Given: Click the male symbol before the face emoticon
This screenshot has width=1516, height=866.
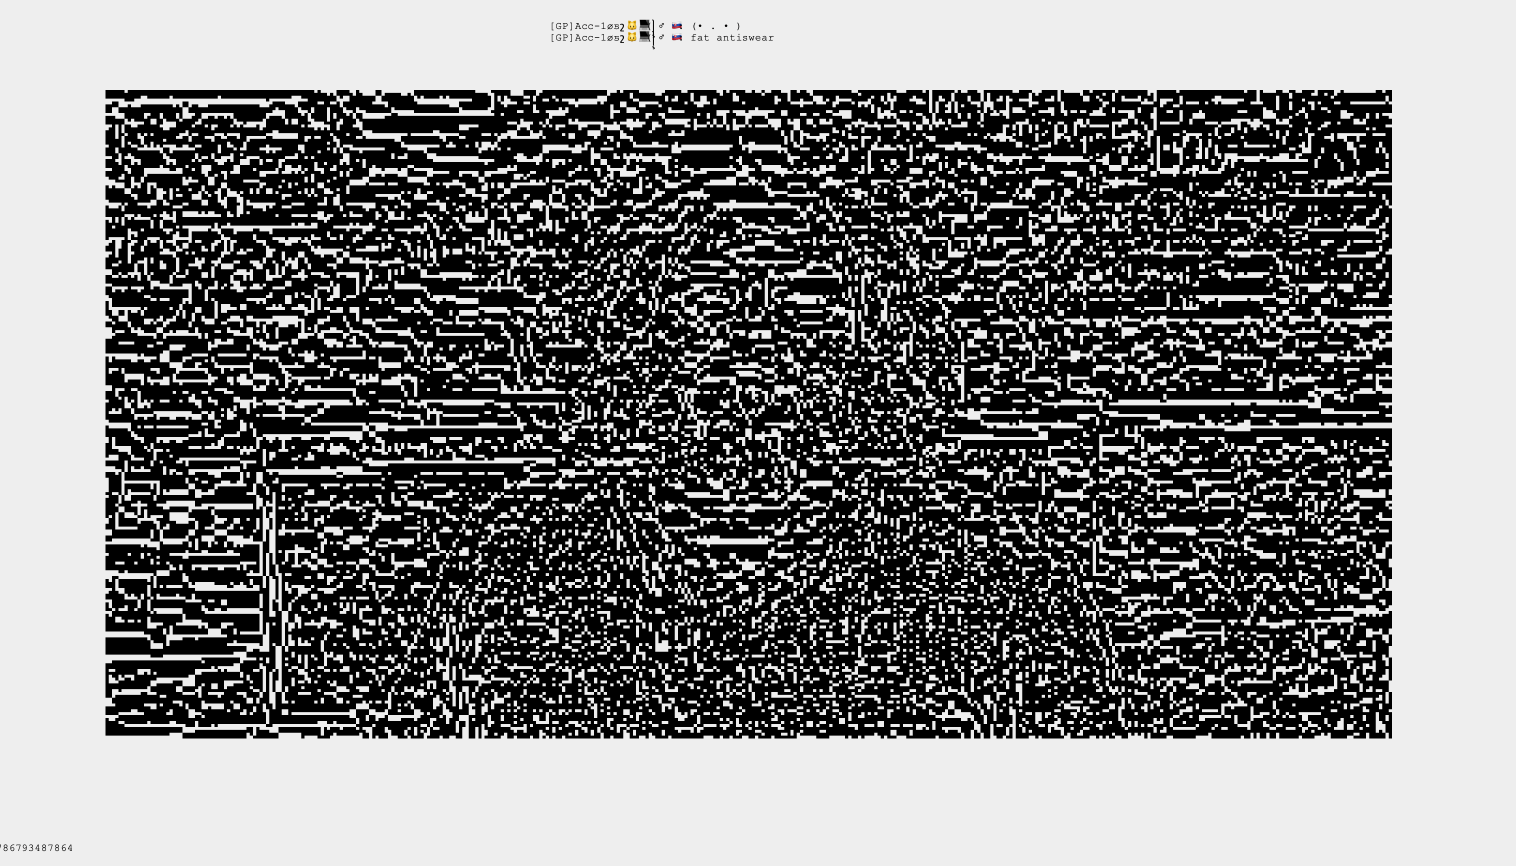Looking at the screenshot, I should pos(662,26).
